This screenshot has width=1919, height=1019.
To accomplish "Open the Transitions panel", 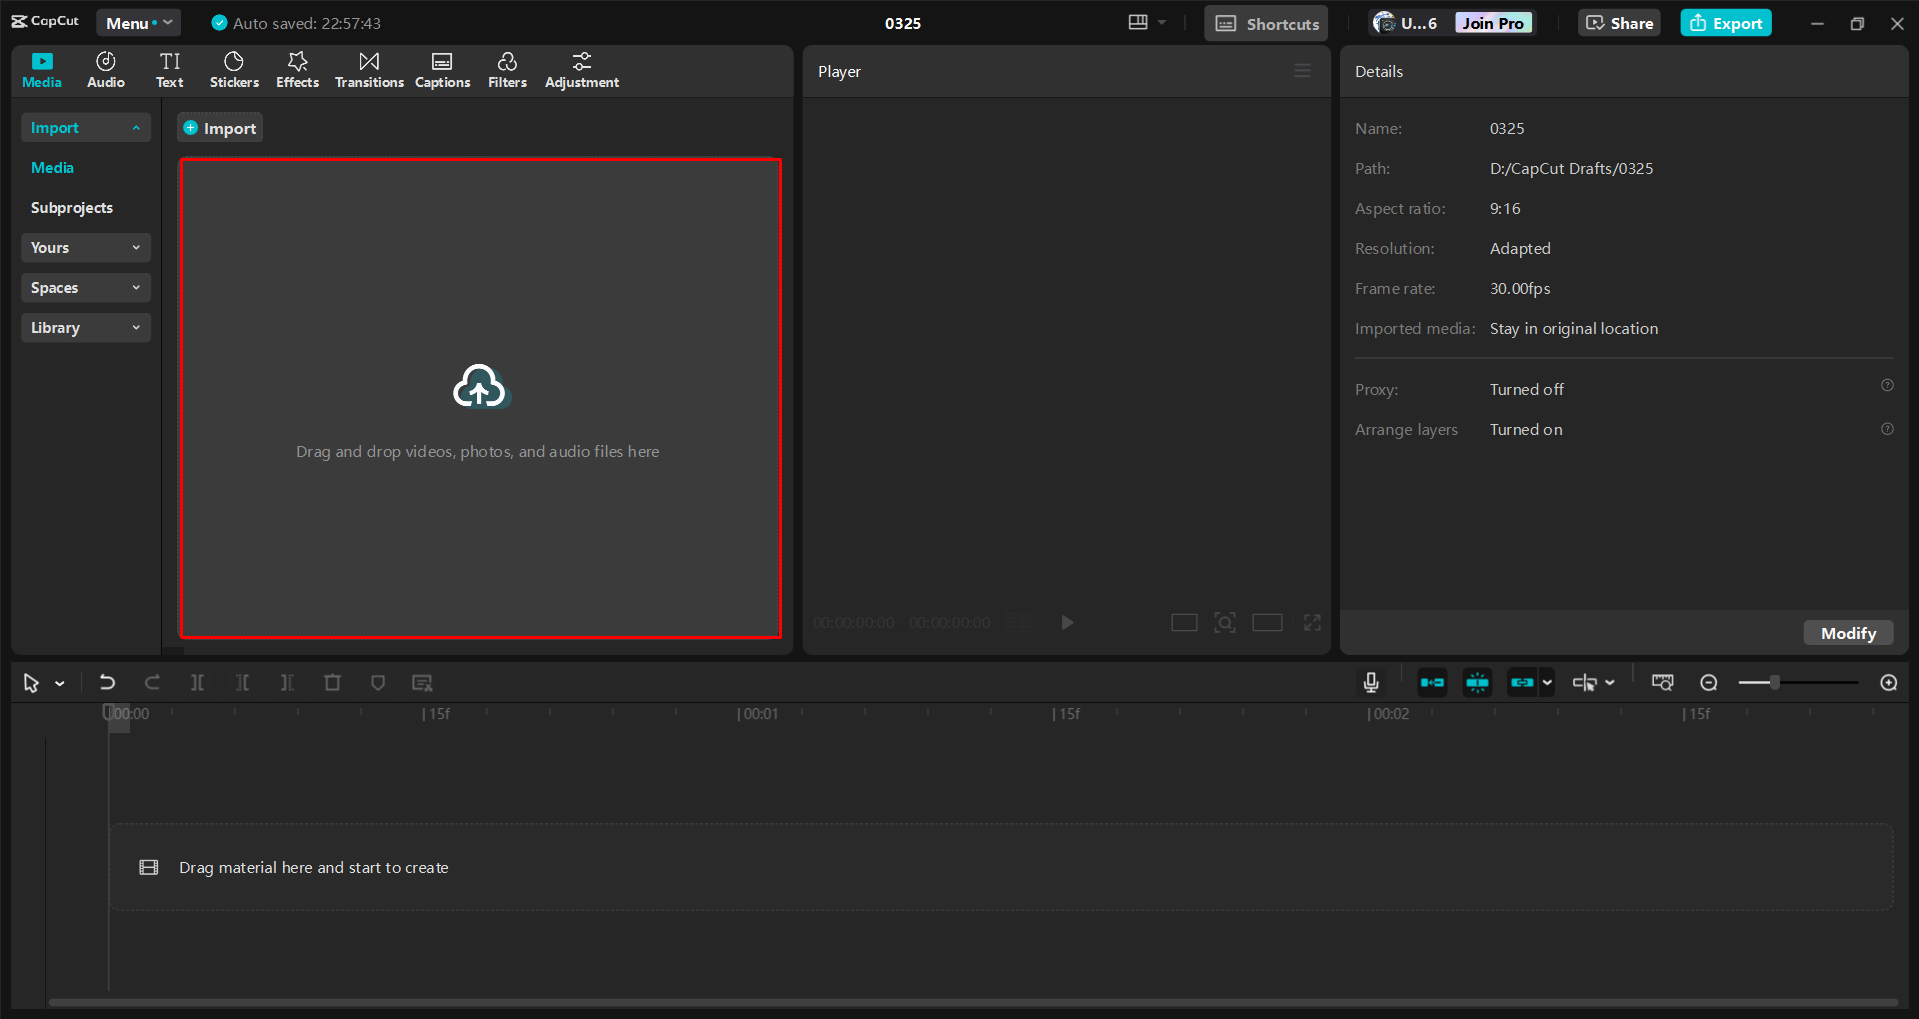I will tap(368, 69).
